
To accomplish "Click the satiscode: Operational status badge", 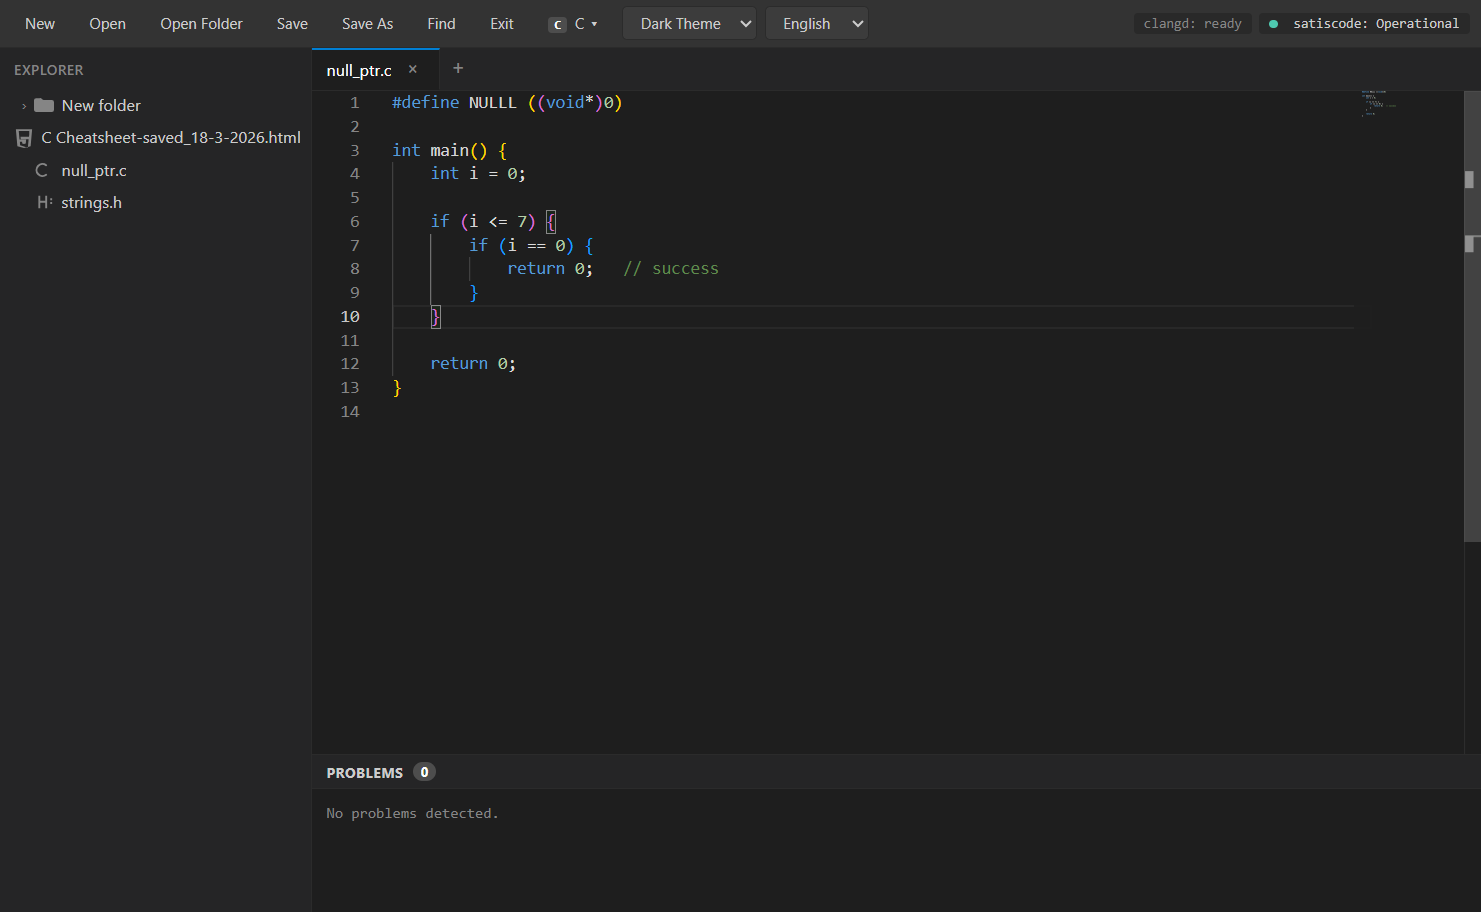I will coord(1364,23).
